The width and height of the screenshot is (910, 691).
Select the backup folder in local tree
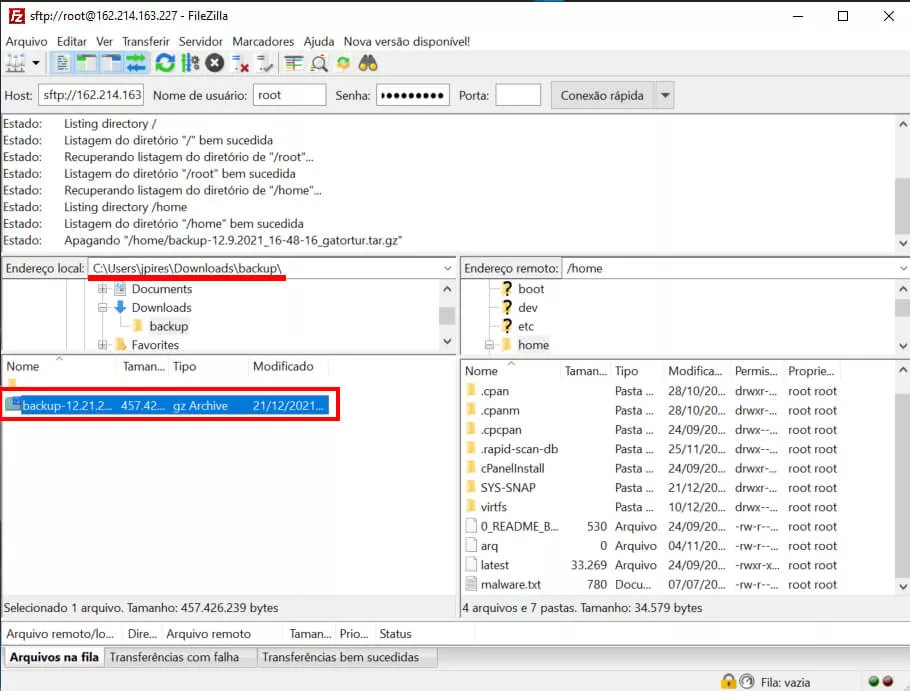(x=168, y=326)
